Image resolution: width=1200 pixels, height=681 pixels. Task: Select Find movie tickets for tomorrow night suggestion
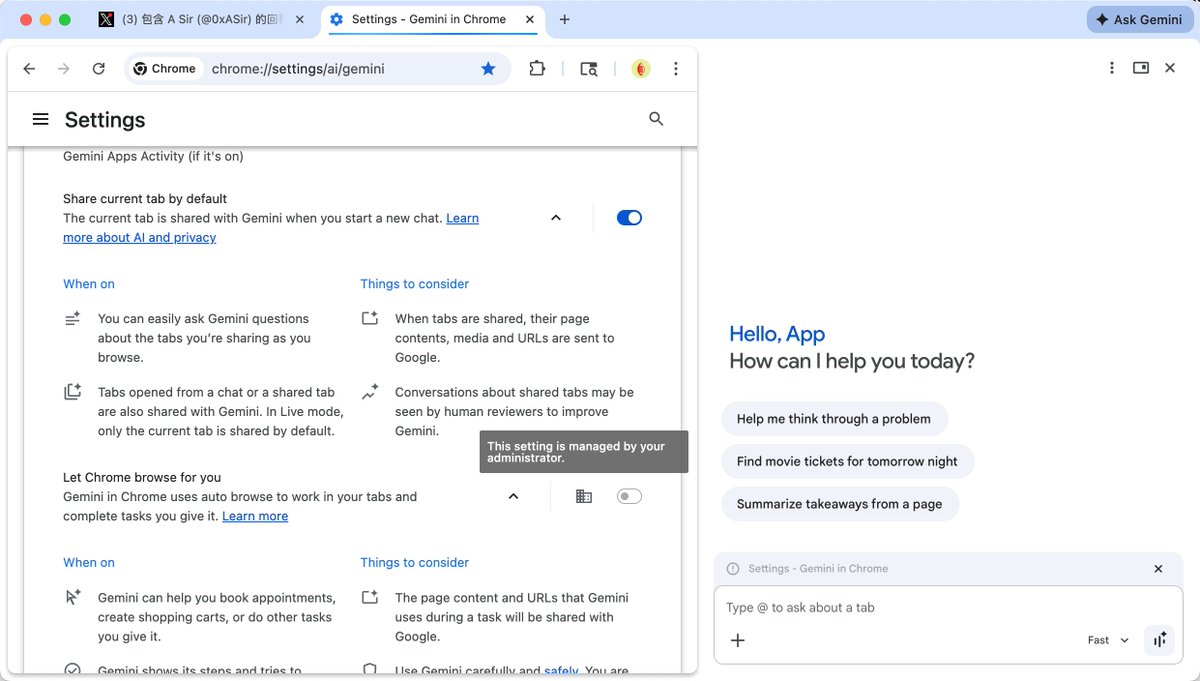(847, 461)
